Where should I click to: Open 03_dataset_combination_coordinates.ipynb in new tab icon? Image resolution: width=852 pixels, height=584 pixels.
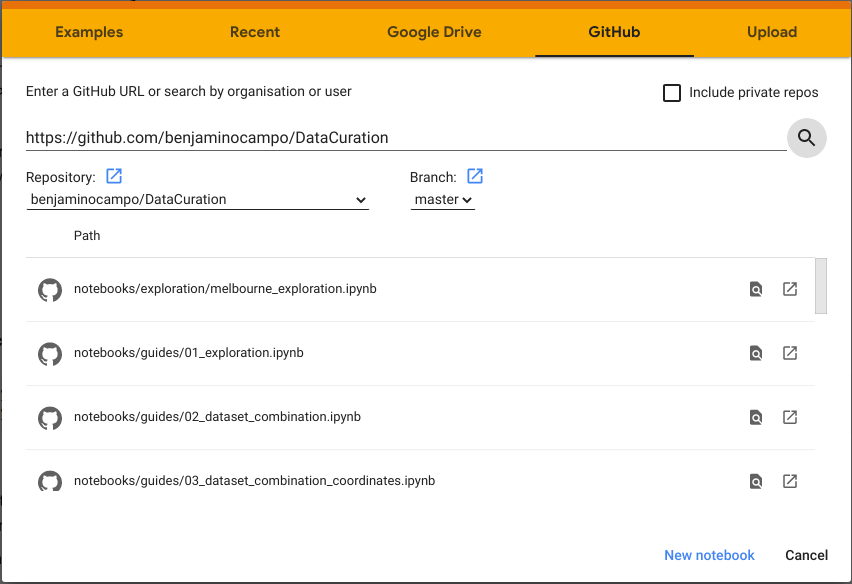pyautogui.click(x=790, y=481)
